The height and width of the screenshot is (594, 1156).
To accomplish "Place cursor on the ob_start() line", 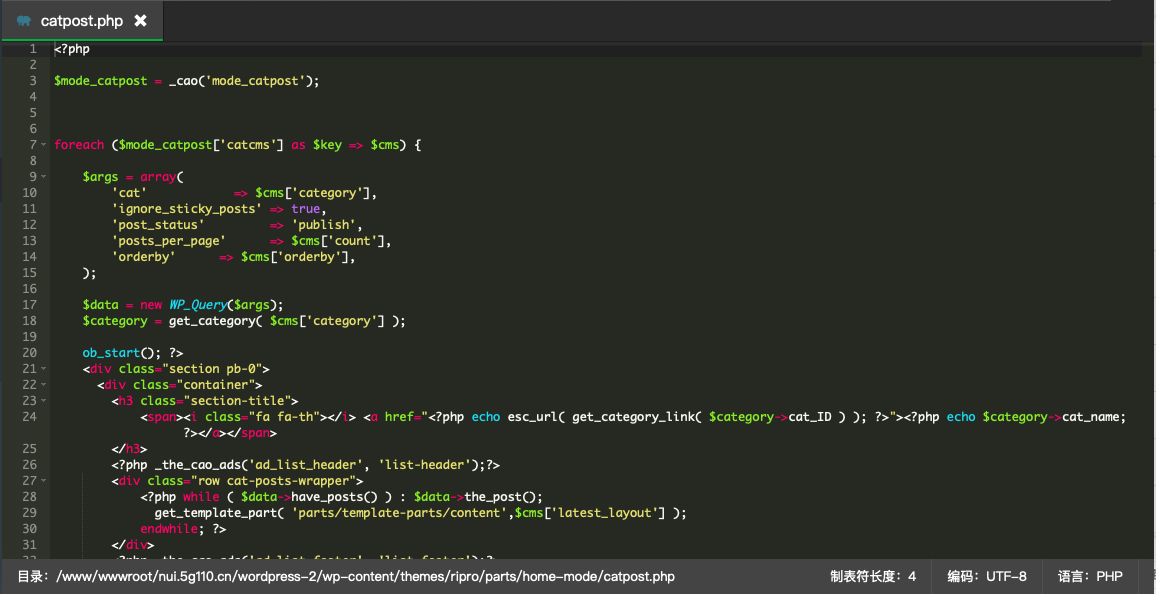I will tap(132, 353).
